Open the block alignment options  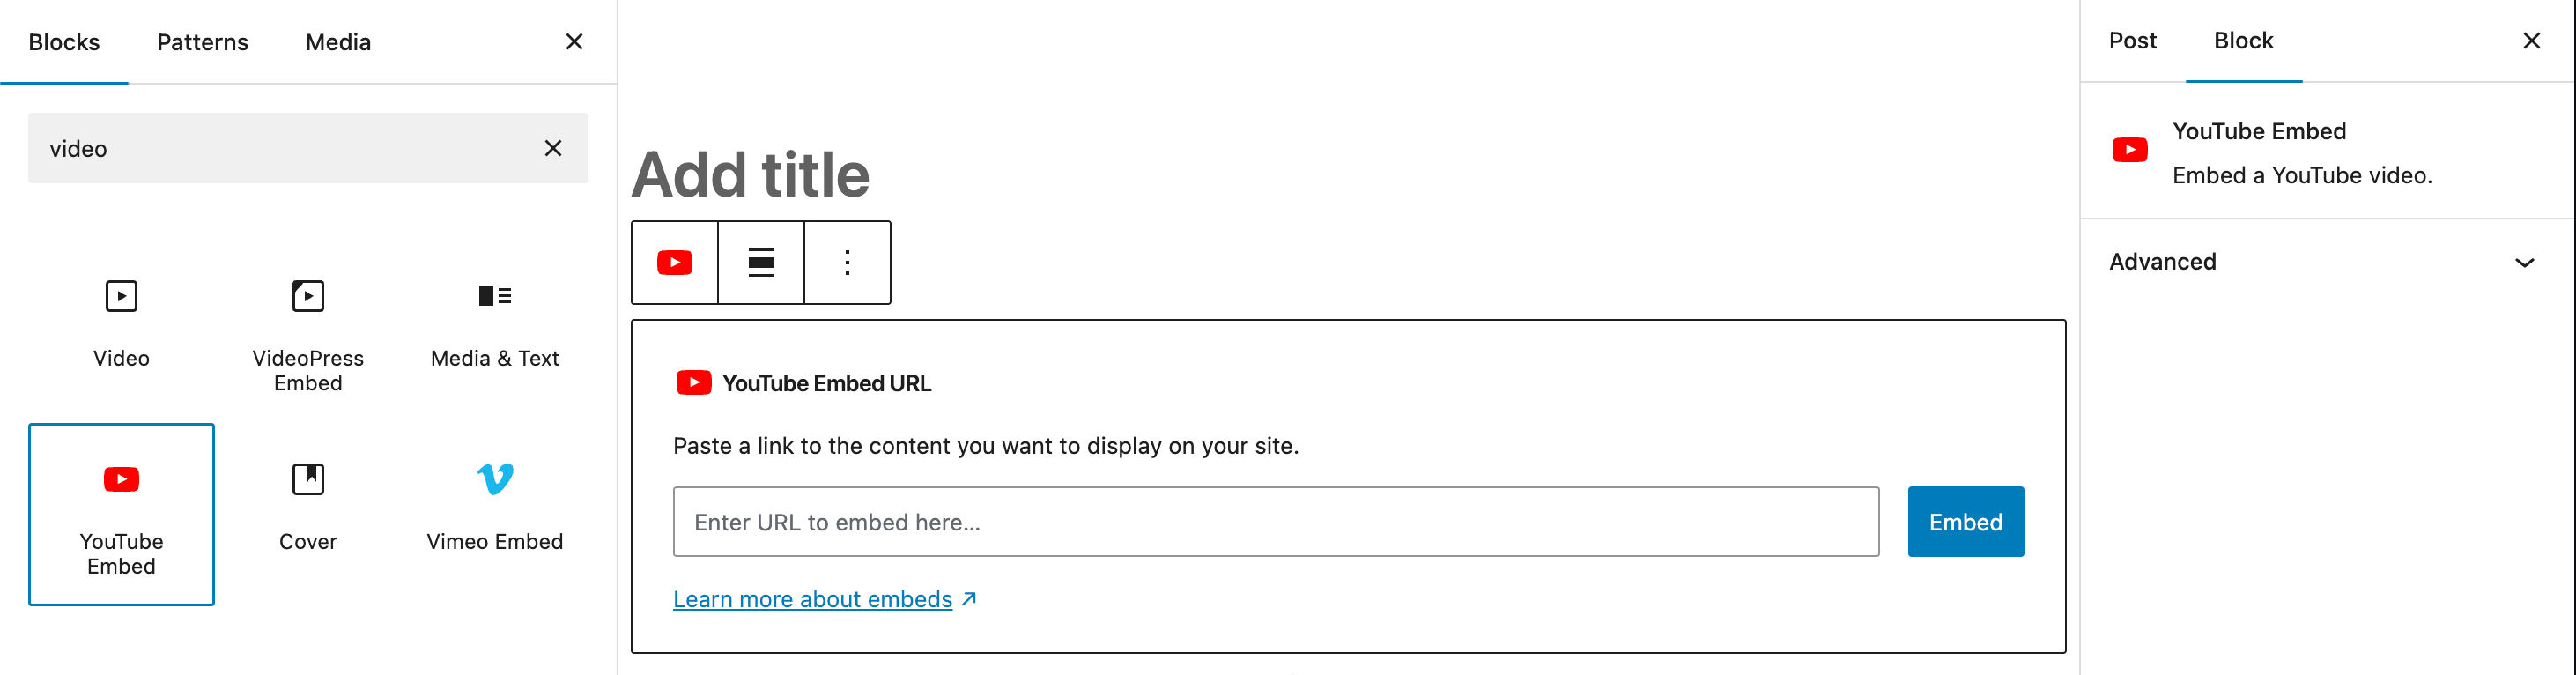761,263
